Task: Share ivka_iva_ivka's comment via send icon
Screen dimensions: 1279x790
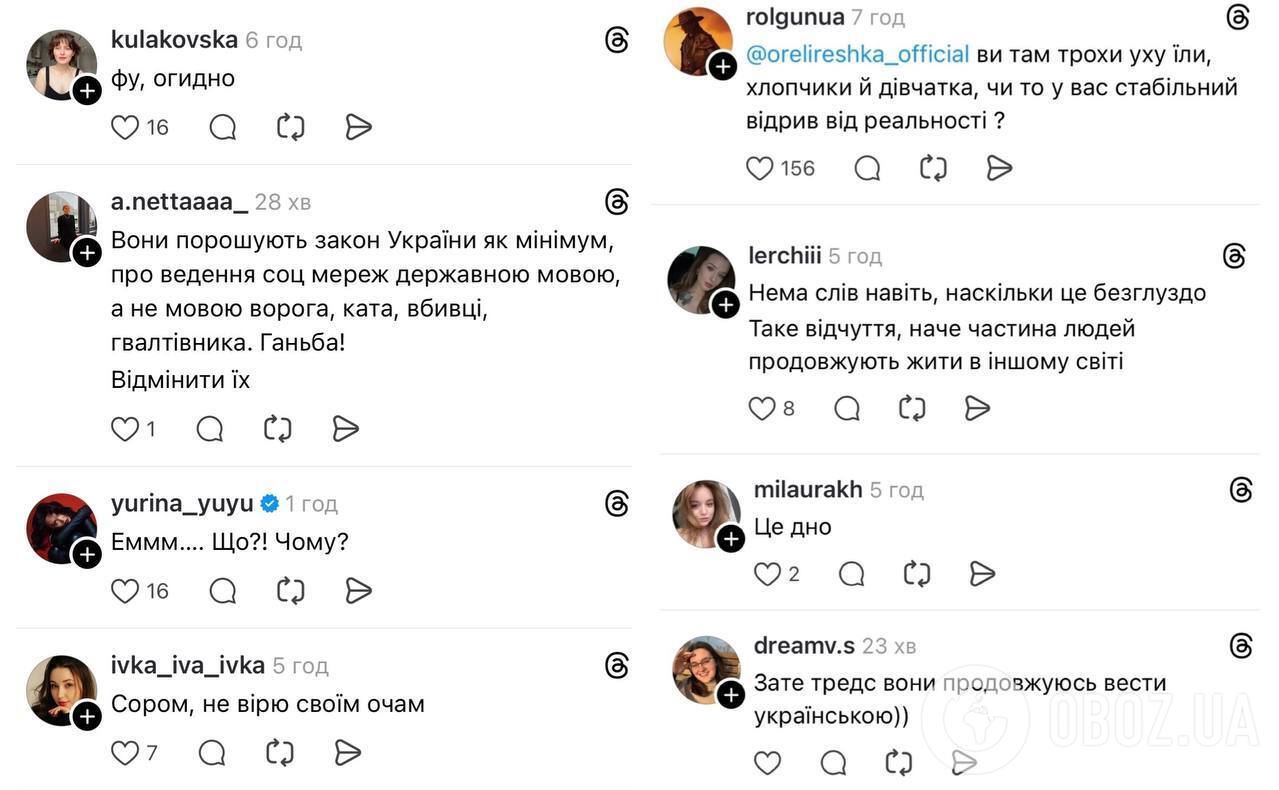Action: (348, 751)
